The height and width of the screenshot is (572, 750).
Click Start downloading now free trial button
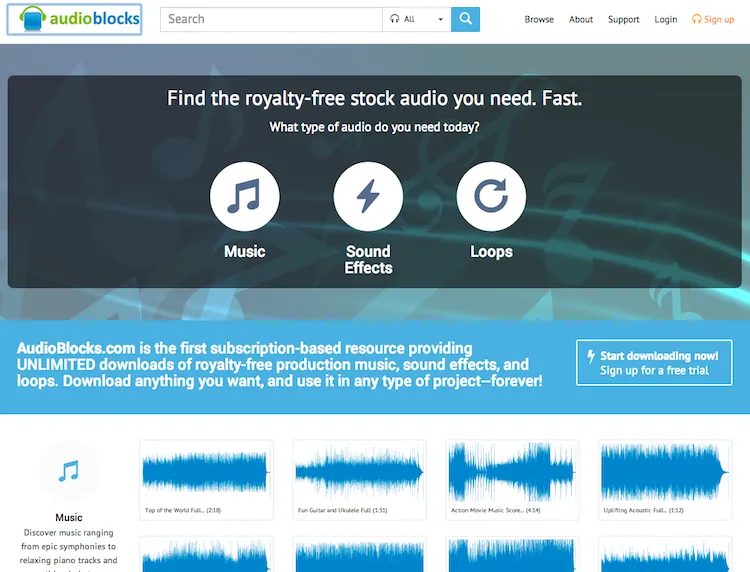[654, 363]
